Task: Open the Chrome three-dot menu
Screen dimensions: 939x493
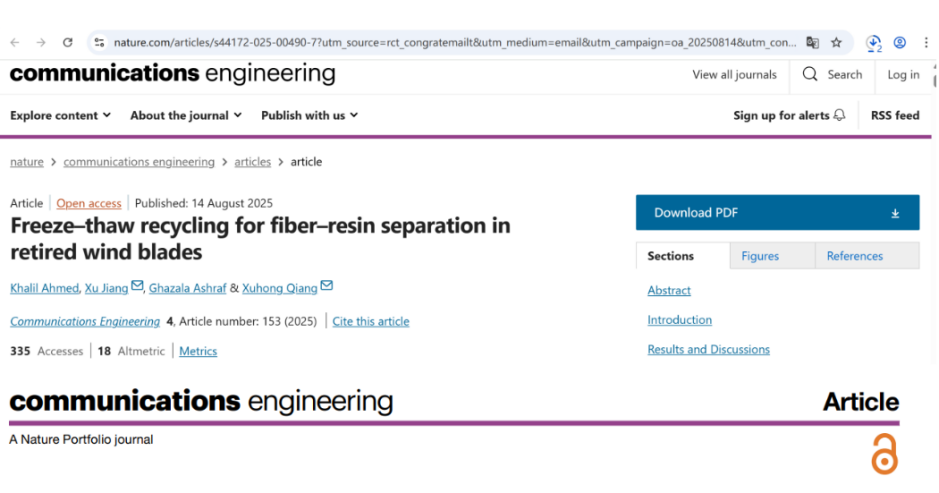Action: click(x=926, y=43)
